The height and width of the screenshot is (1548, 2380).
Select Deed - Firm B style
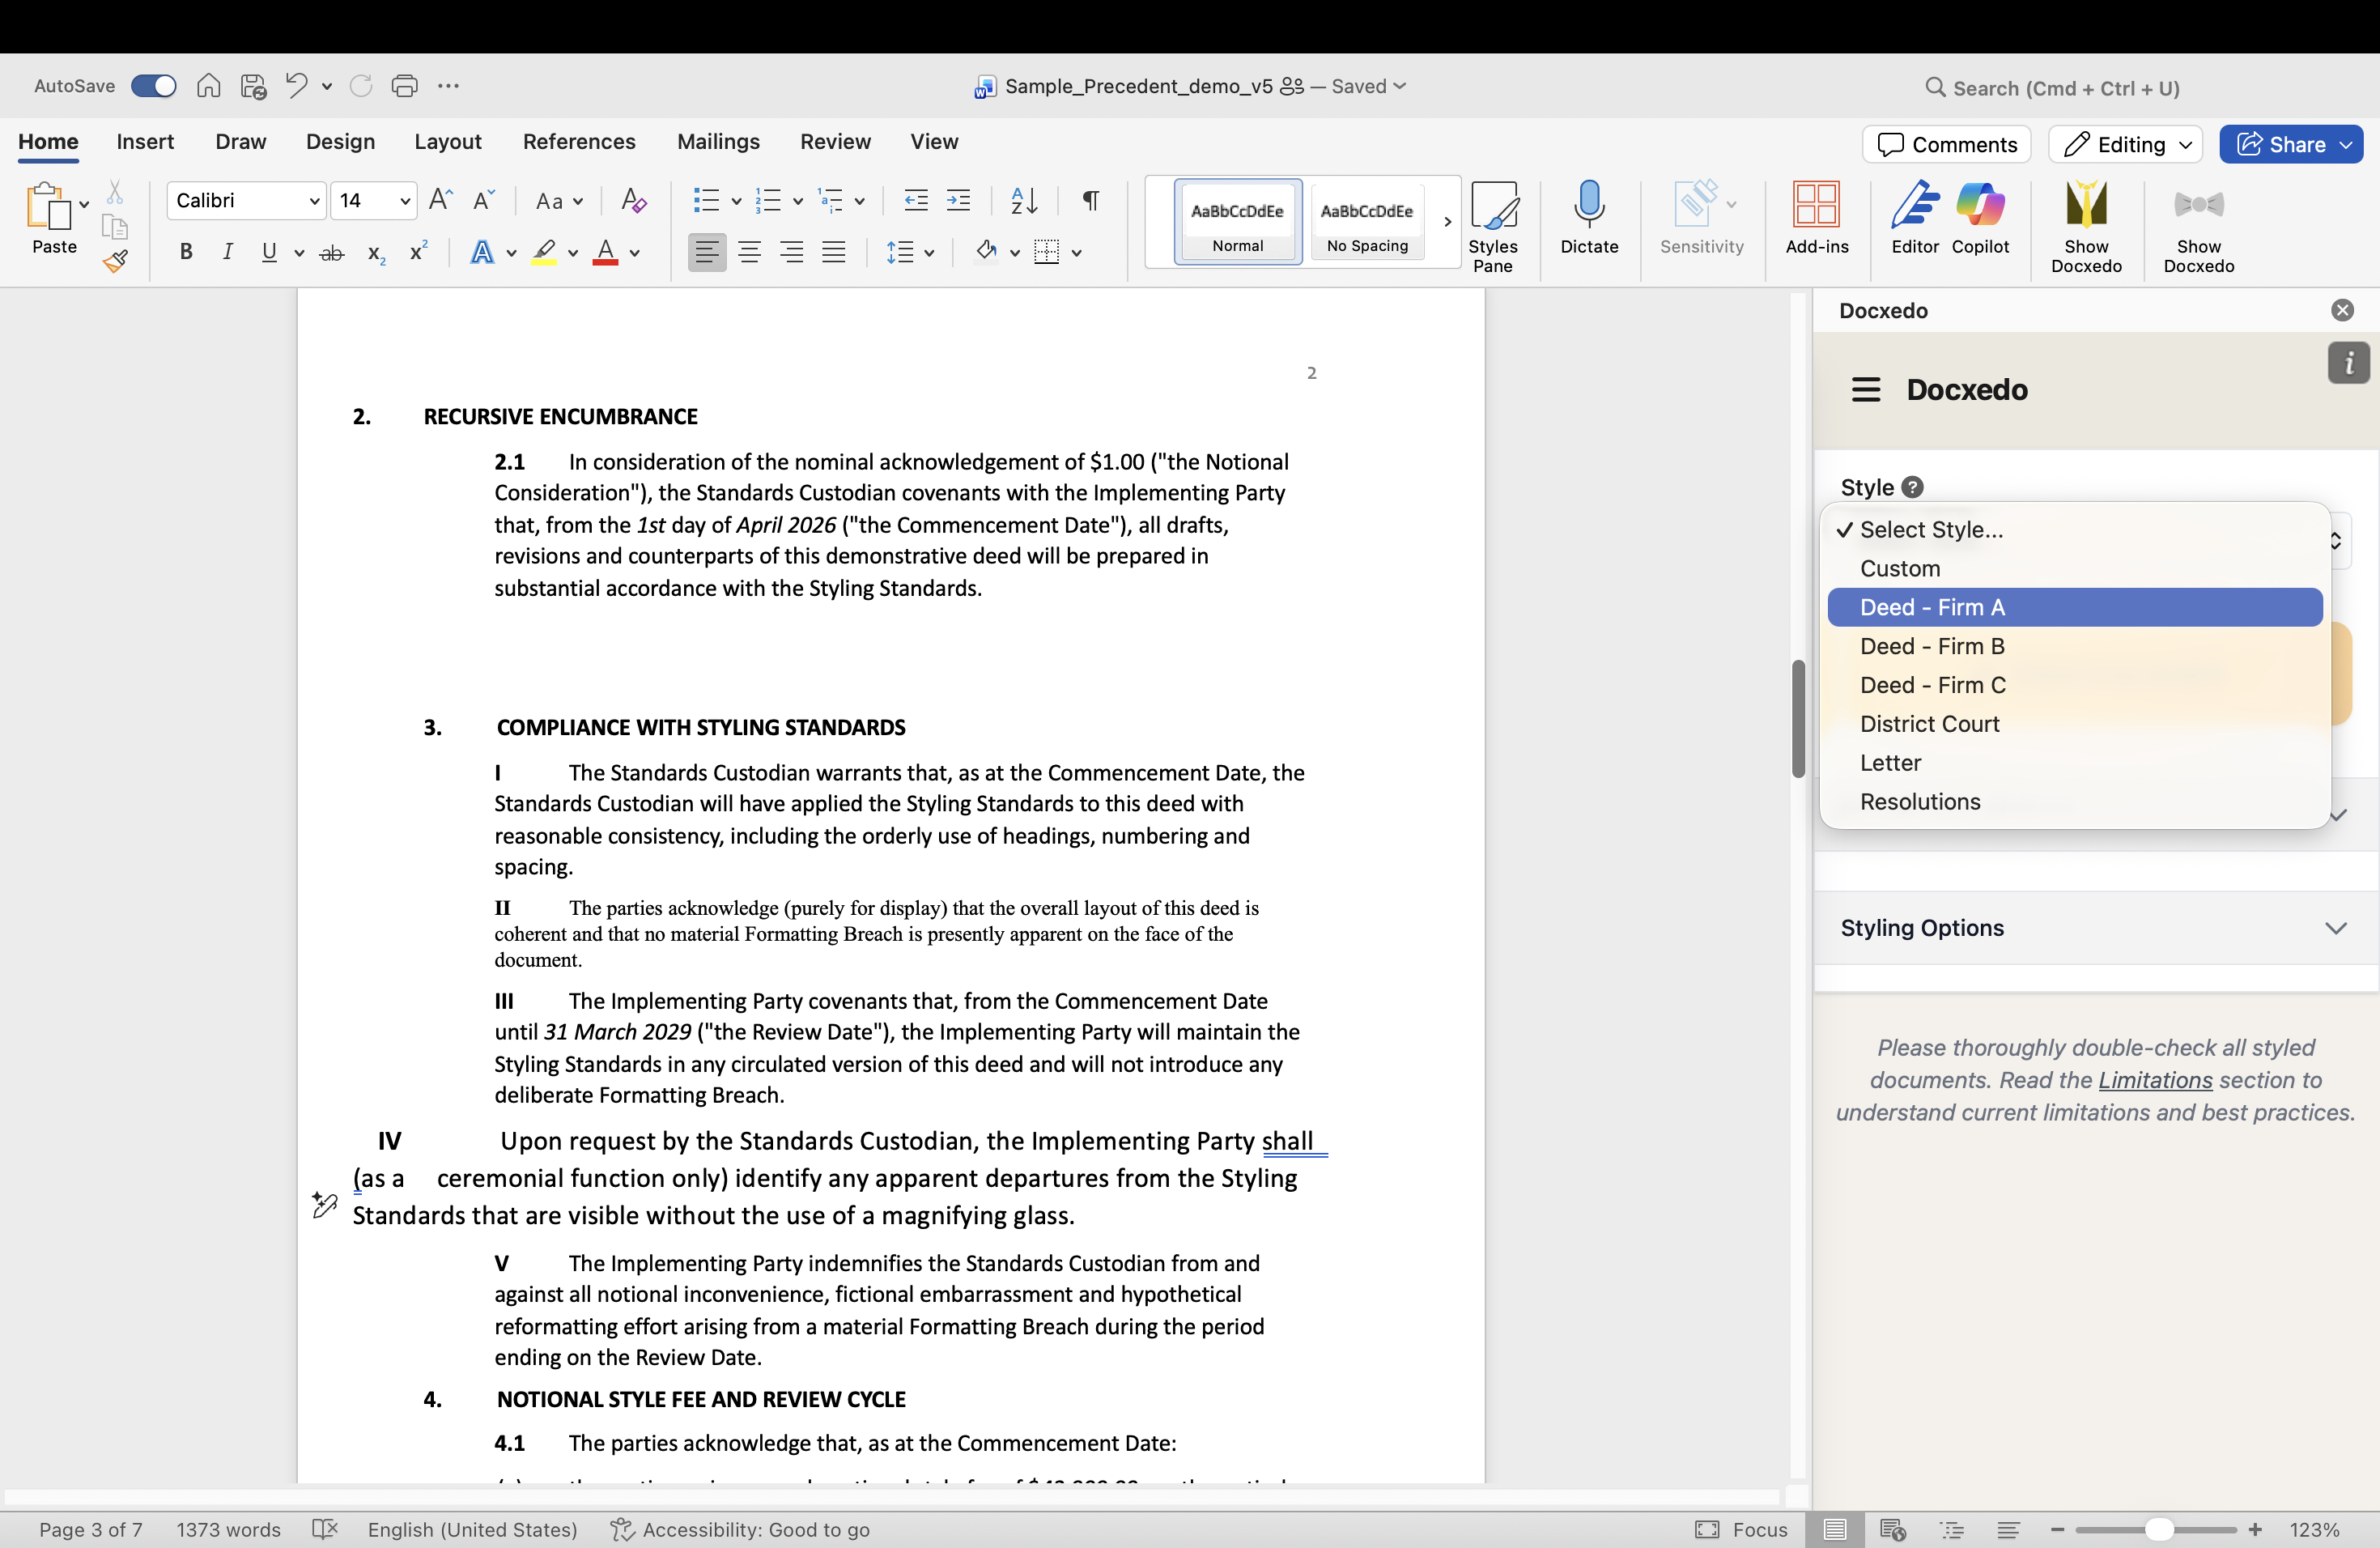pos(1932,646)
